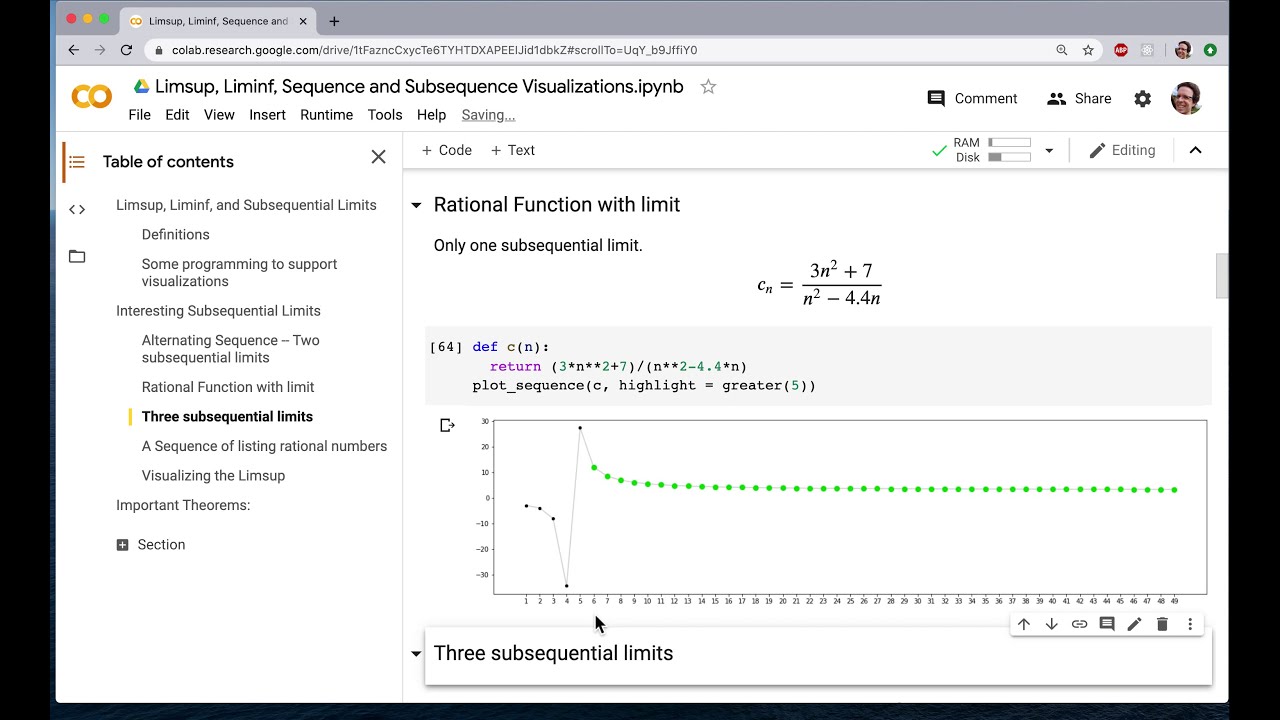
Task: Open the Colab logo home link
Action: pyautogui.click(x=92, y=97)
